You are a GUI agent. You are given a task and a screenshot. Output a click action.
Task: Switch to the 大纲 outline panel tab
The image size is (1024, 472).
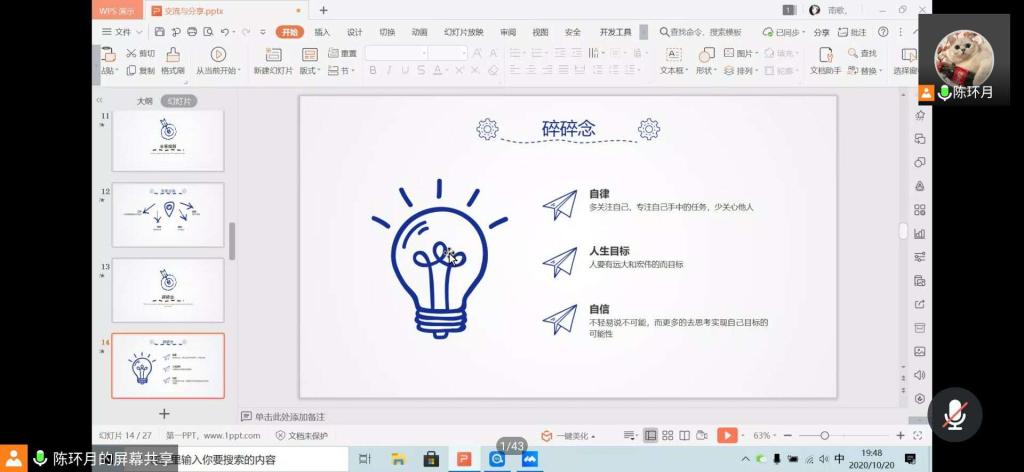[145, 101]
